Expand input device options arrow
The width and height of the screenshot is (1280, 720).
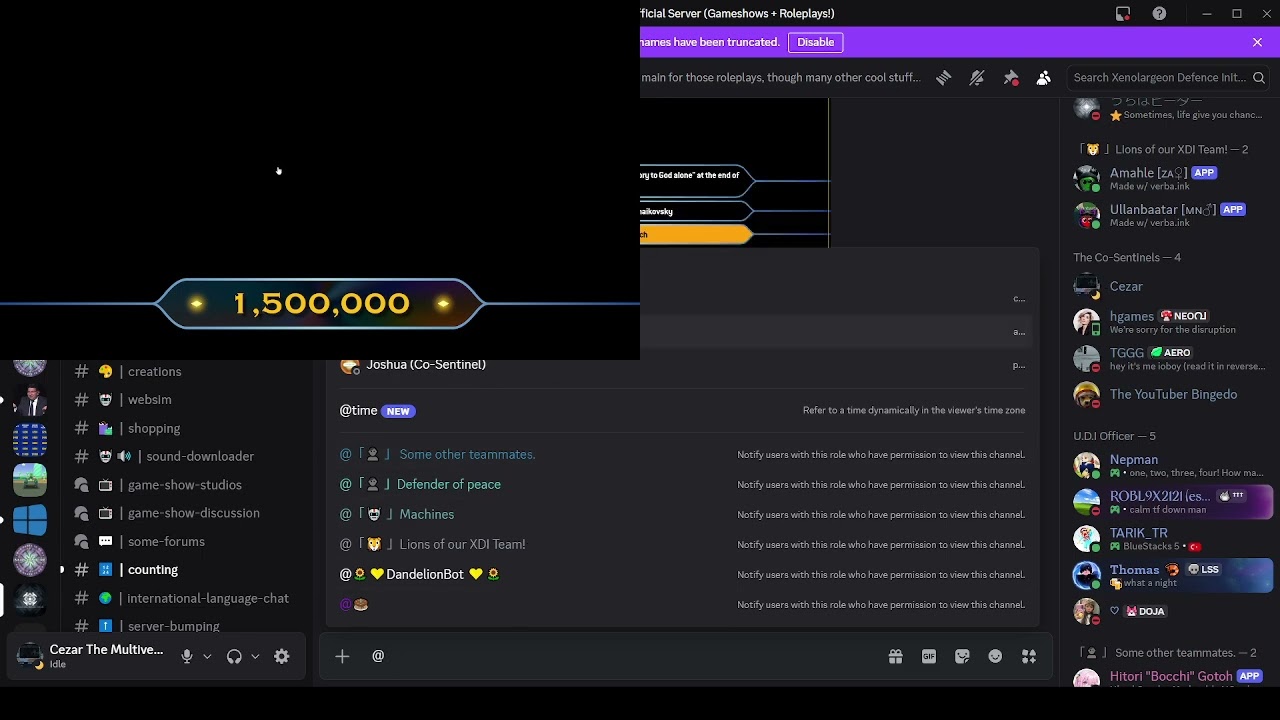pos(207,657)
